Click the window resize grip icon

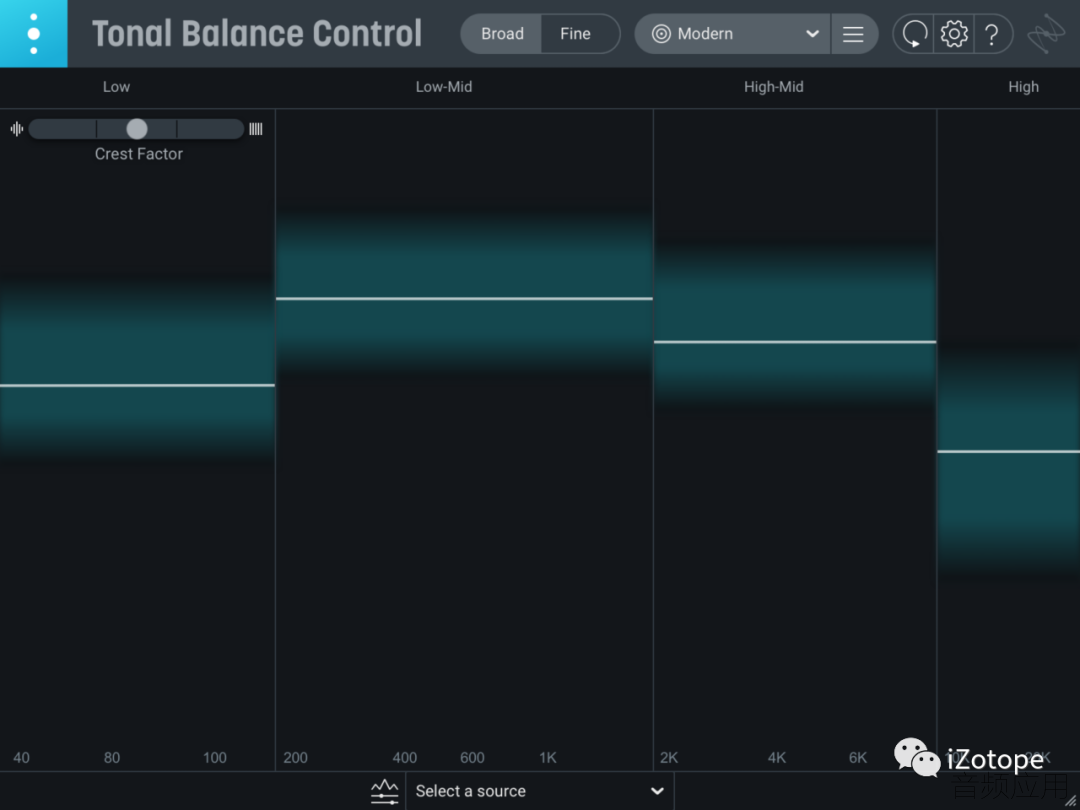1070,800
